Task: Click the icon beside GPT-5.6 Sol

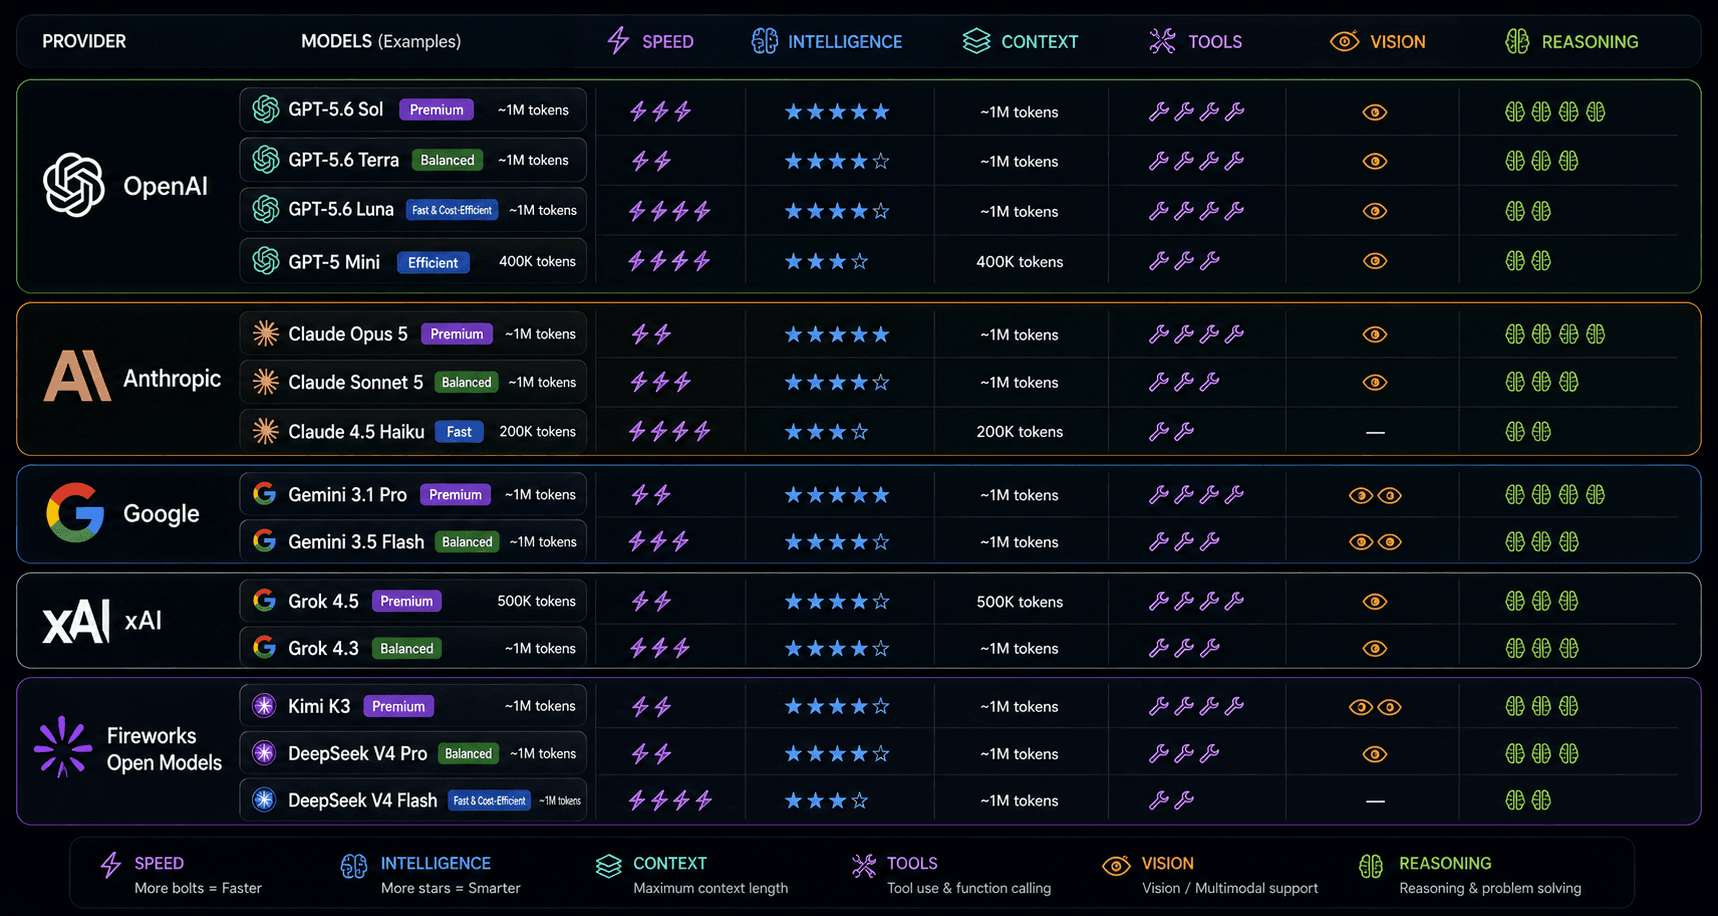Action: [x=266, y=109]
